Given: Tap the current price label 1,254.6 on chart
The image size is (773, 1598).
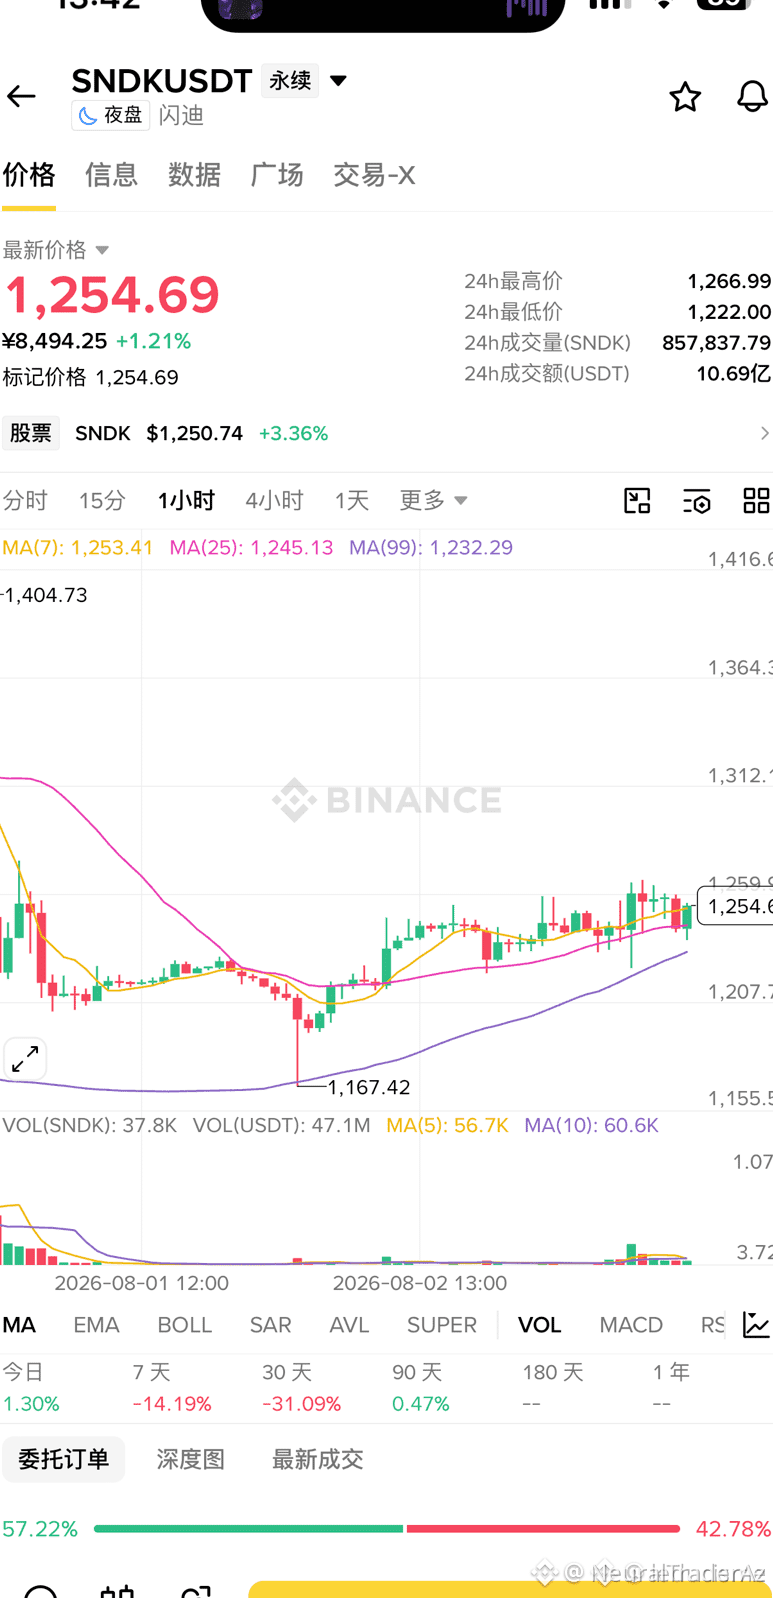Looking at the screenshot, I should 734,906.
